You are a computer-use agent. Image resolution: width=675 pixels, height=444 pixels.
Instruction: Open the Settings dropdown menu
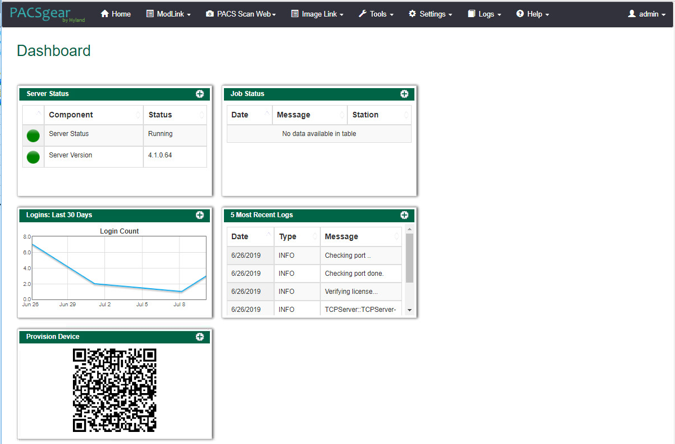pyautogui.click(x=430, y=14)
